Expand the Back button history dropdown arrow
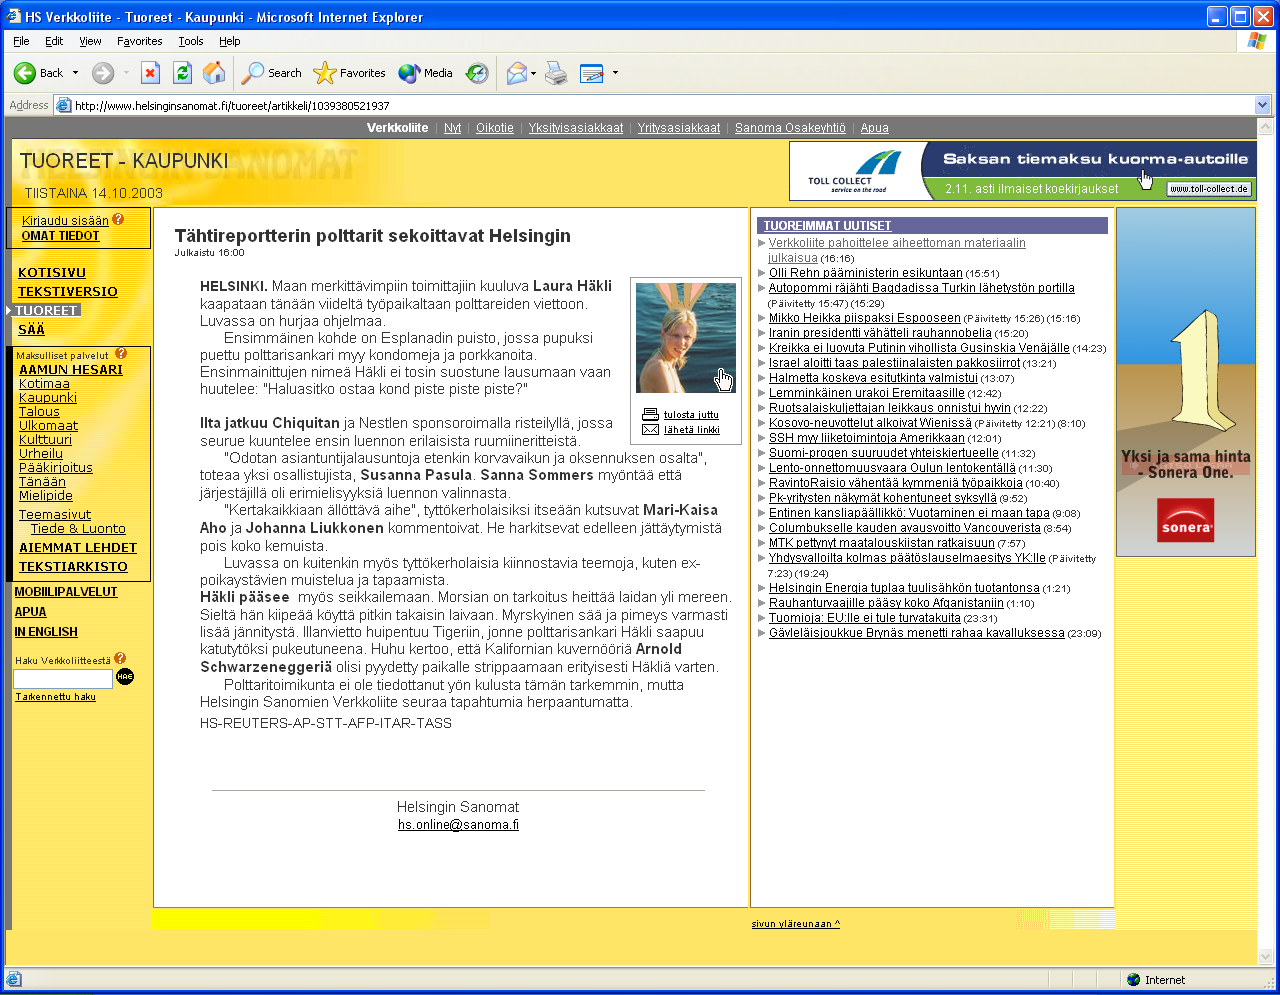Viewport: 1280px width, 995px height. (75, 73)
